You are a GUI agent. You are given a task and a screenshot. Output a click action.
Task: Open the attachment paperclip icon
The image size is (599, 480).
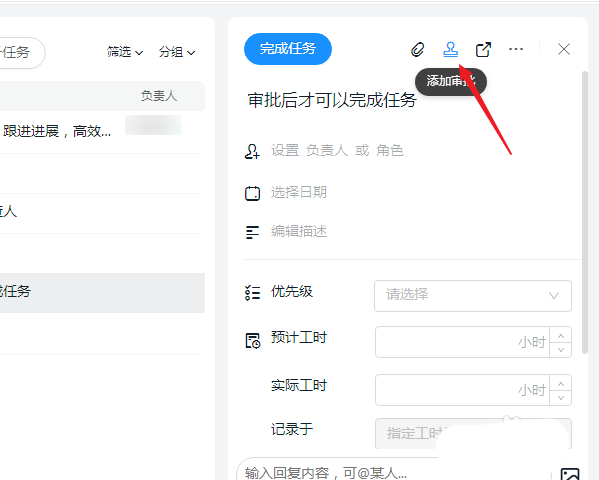coord(418,49)
